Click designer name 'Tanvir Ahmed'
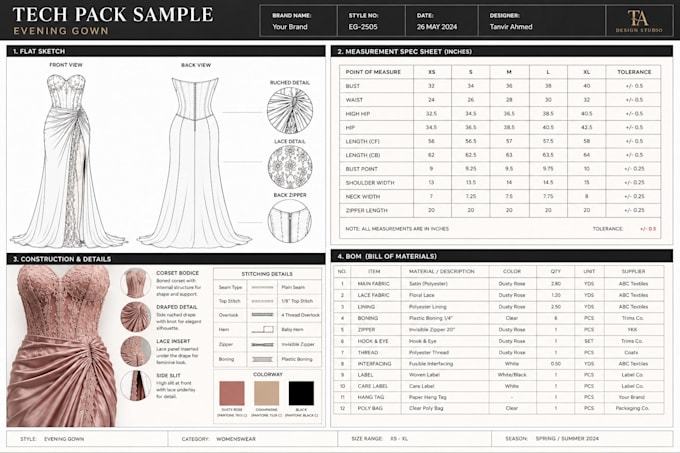The image size is (680, 453). [x=511, y=26]
